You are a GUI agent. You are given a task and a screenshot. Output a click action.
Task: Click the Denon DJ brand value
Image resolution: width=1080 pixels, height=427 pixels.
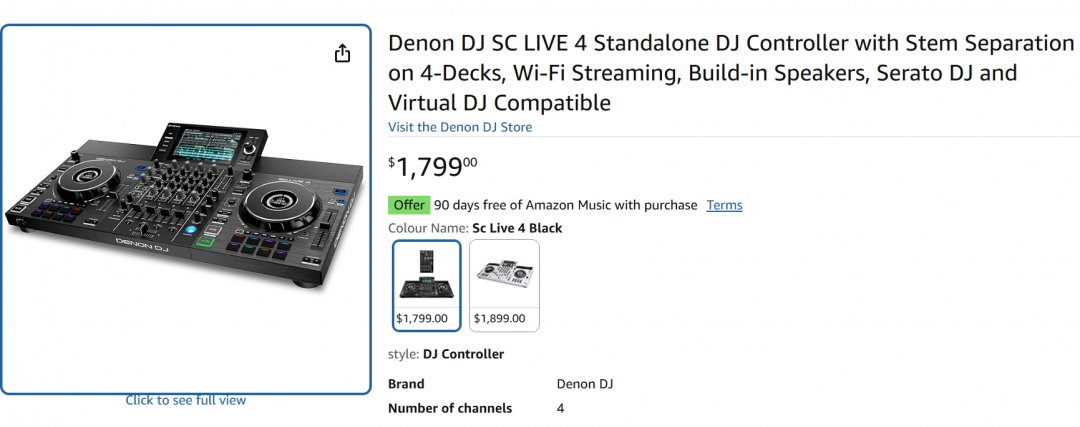(585, 384)
